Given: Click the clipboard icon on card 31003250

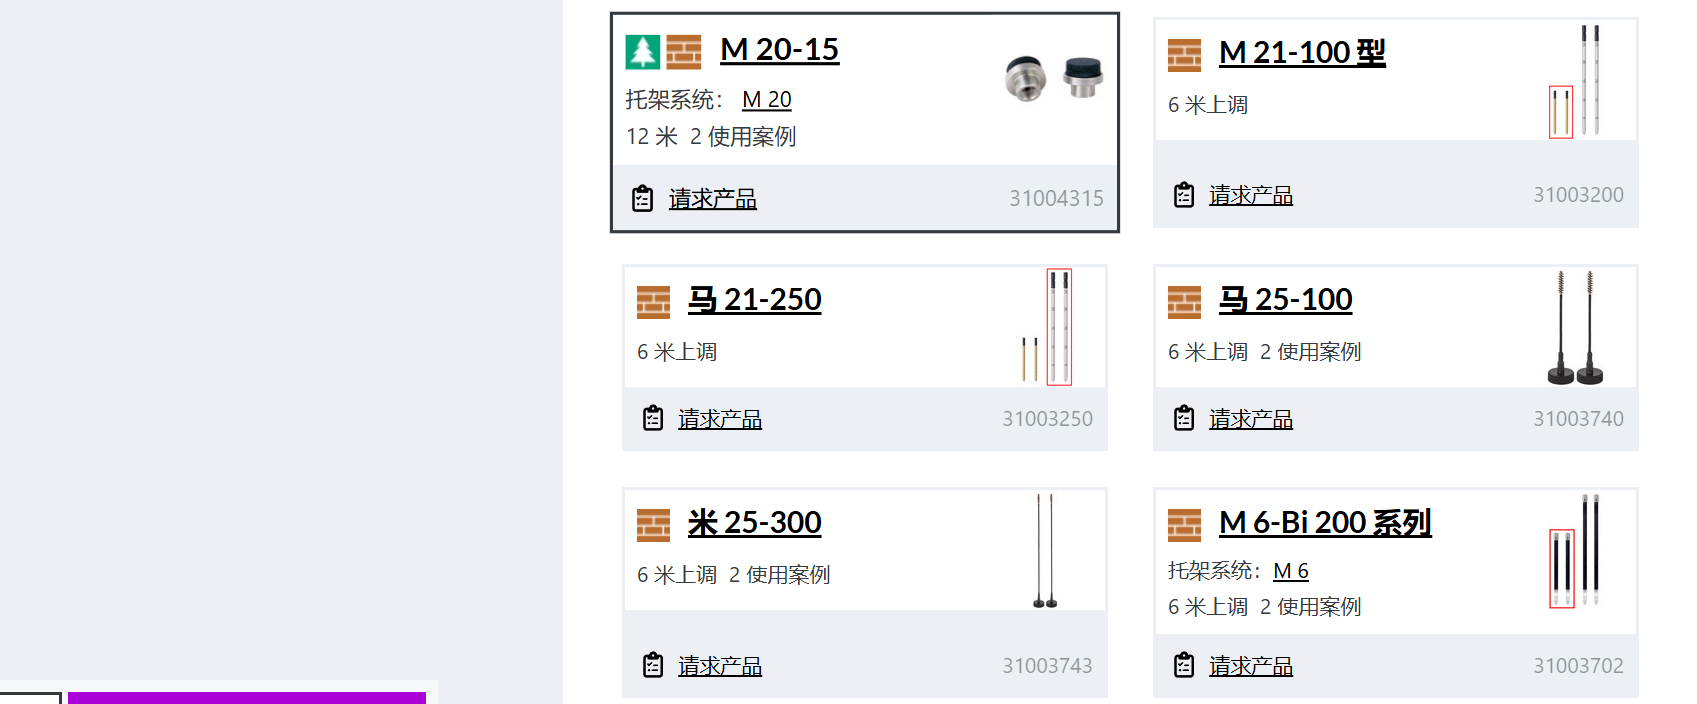Looking at the screenshot, I should tap(653, 418).
